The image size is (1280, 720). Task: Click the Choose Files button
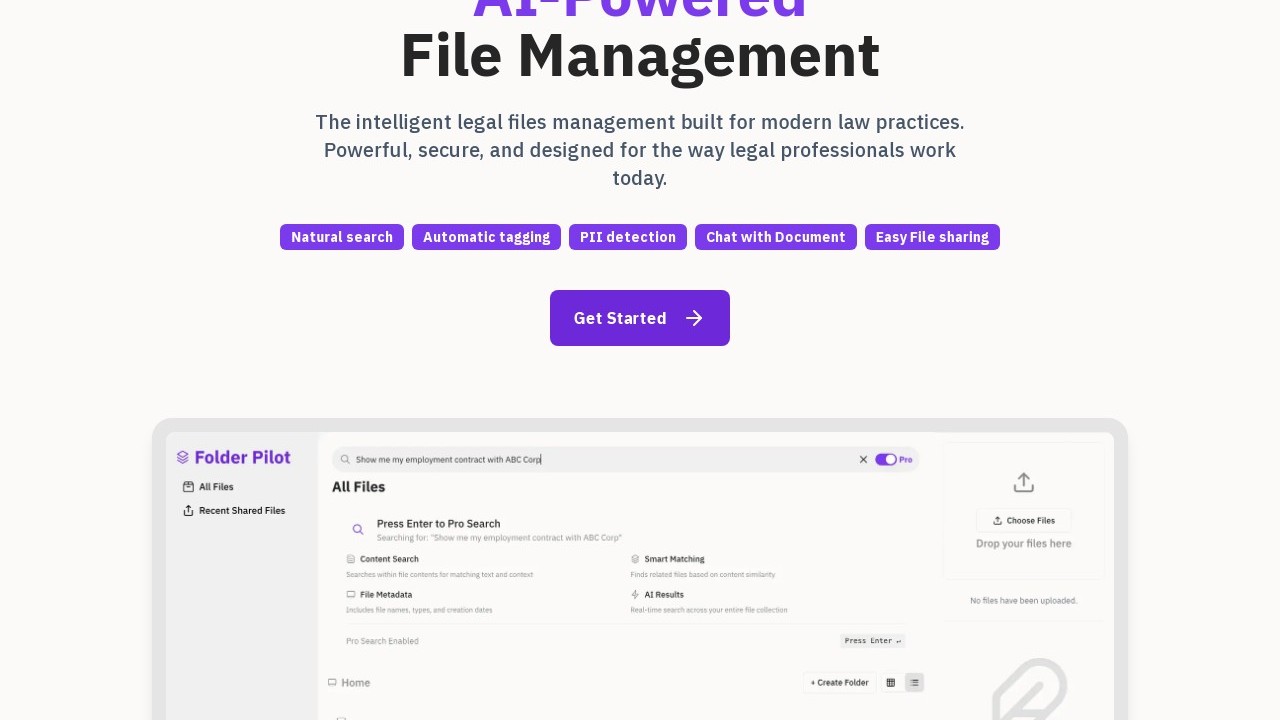[x=1023, y=521]
